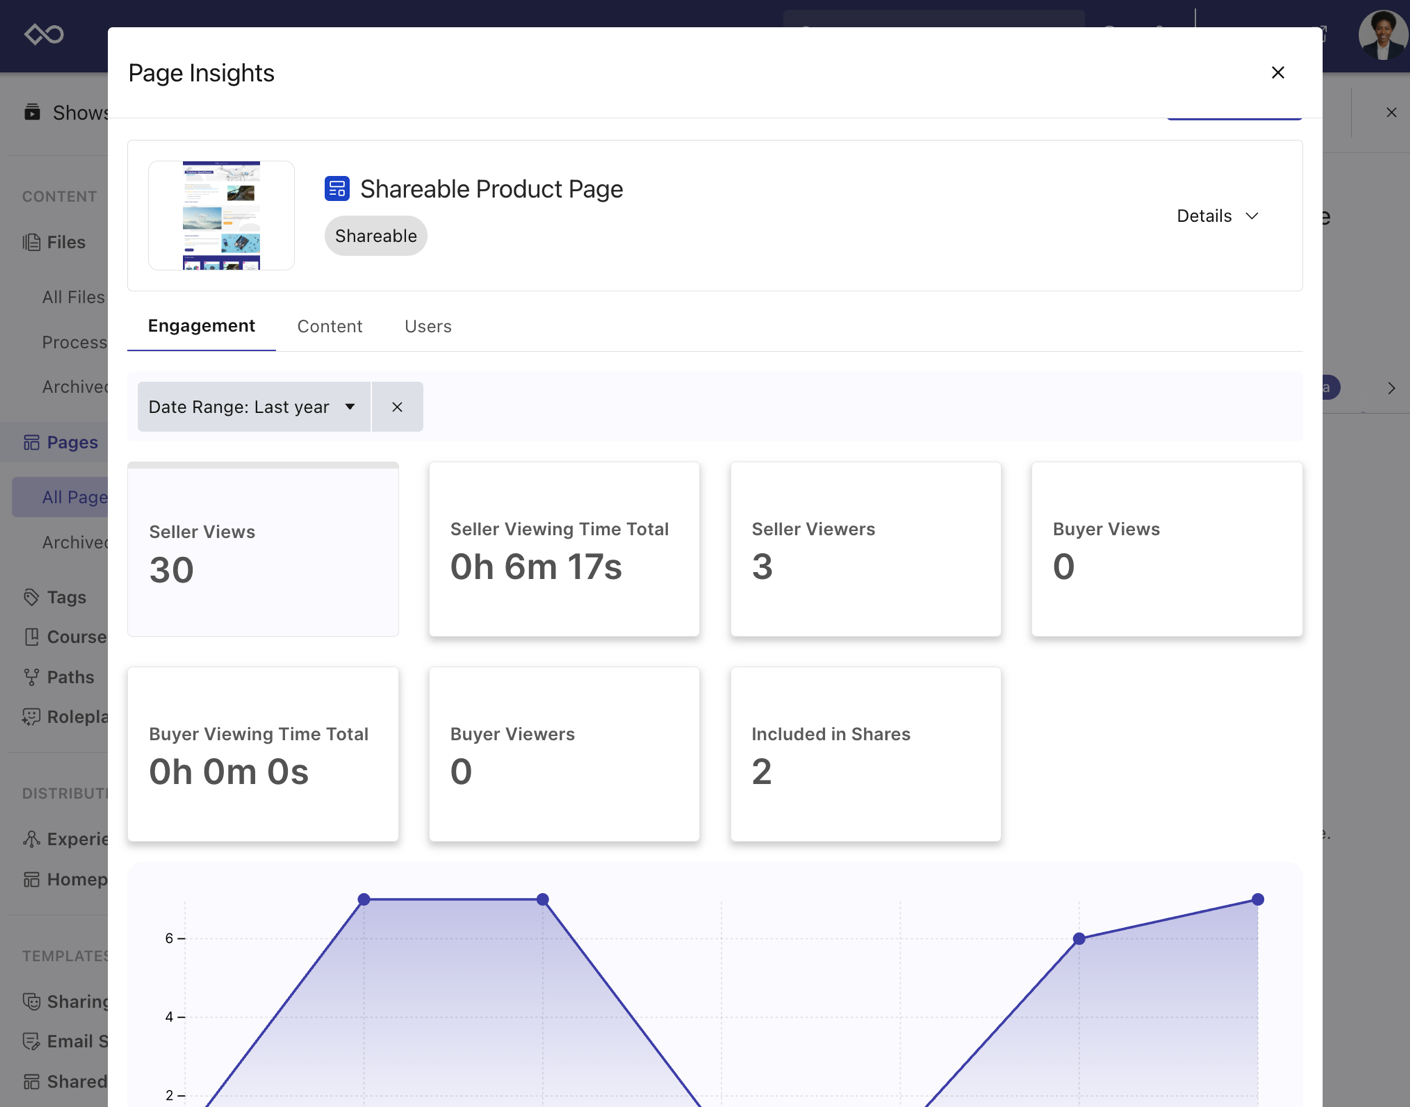Viewport: 1410px width, 1107px height.
Task: Clear the Last year date range filter
Action: coord(397,406)
